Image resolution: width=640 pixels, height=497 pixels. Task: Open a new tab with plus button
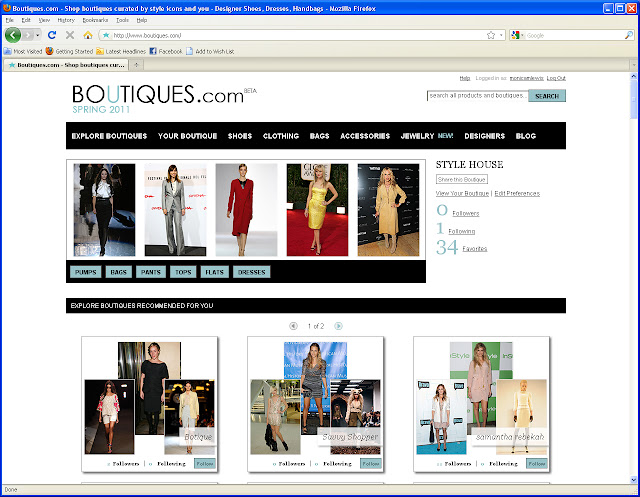[136, 65]
